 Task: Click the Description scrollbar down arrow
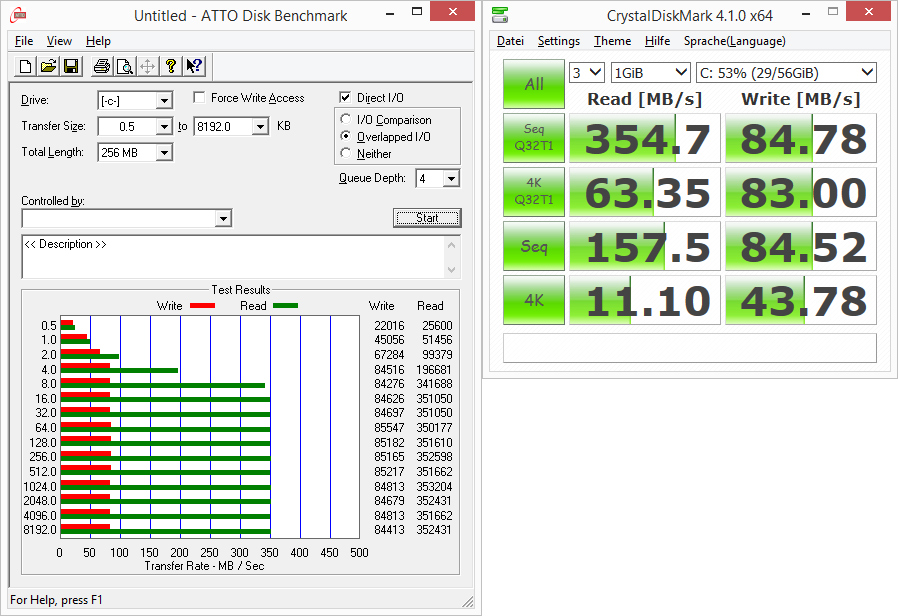click(x=451, y=270)
